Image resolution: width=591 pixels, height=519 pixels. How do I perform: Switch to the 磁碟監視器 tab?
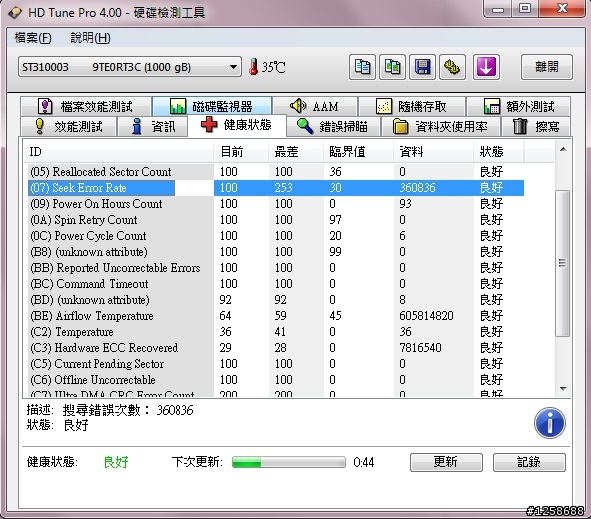click(212, 106)
